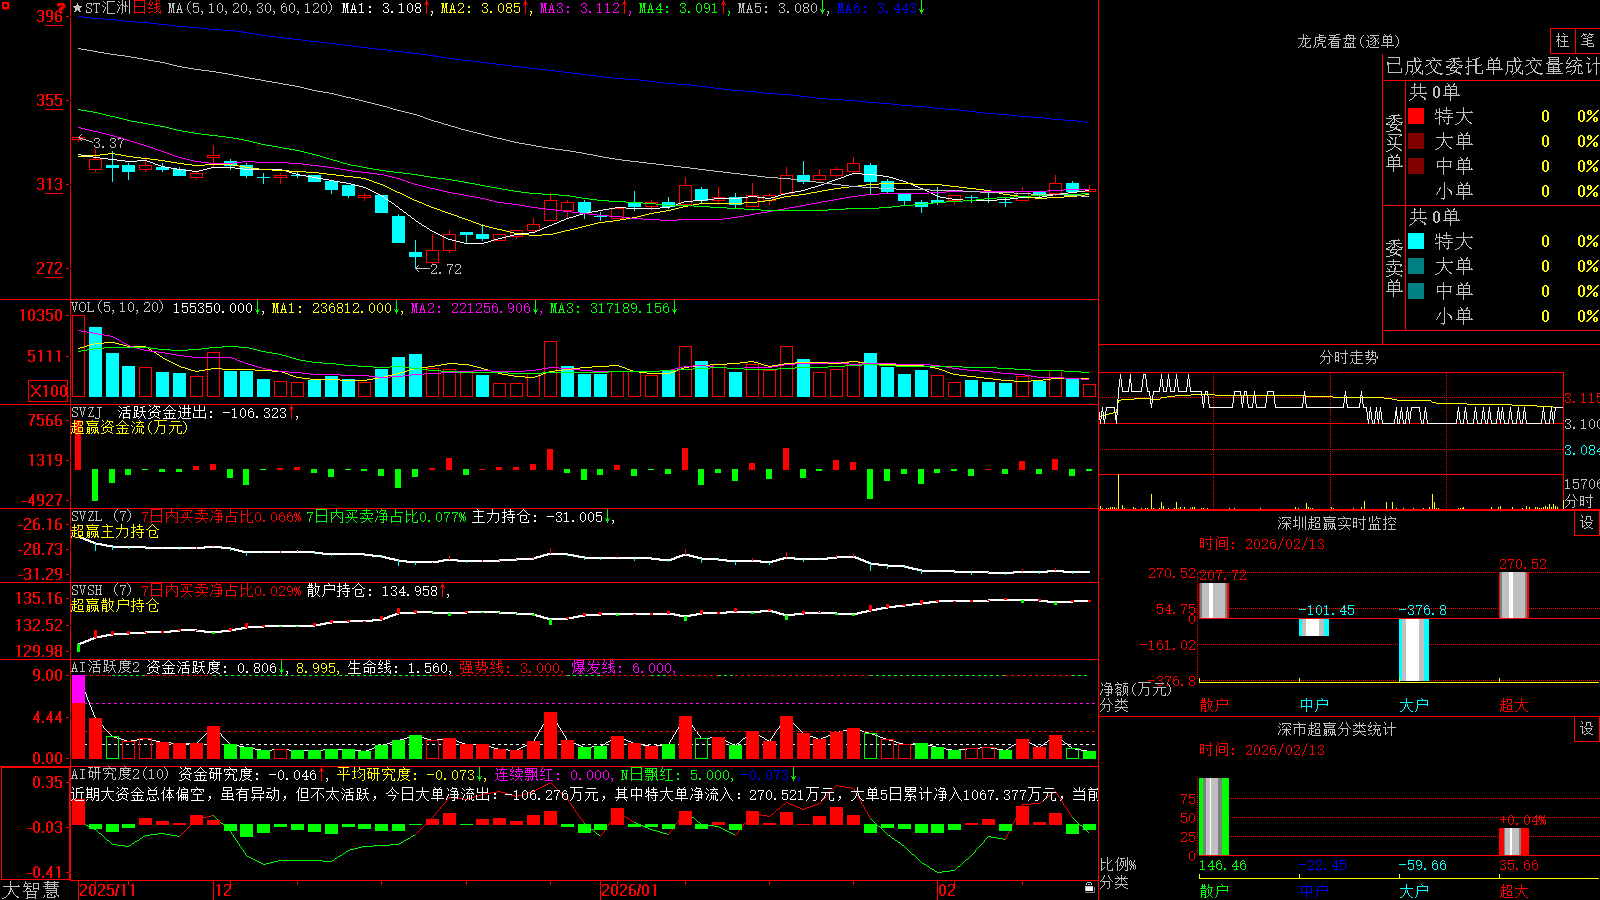1600x900 pixels.
Task: Click the 日线 period label
Action: (147, 8)
